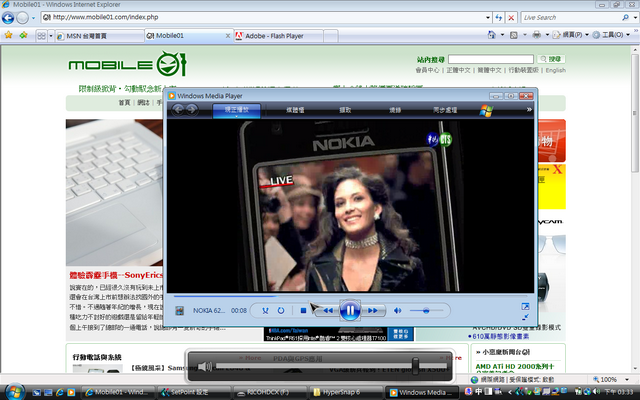Click the Windows logo in Media Player toolbar

(x=486, y=110)
